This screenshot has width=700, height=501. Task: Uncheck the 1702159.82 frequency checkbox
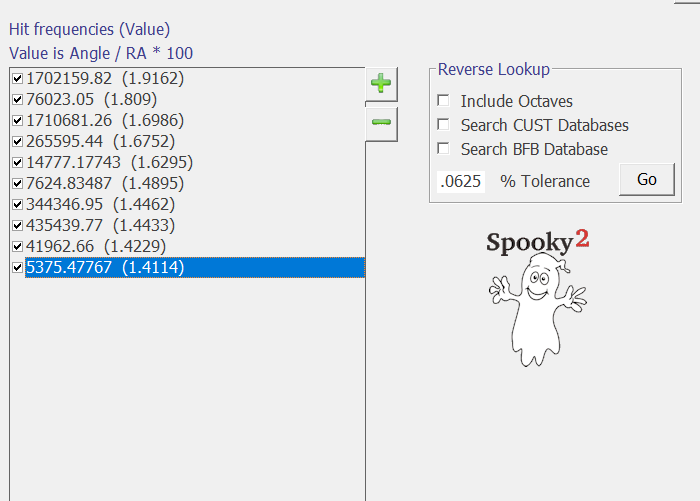[x=17, y=78]
